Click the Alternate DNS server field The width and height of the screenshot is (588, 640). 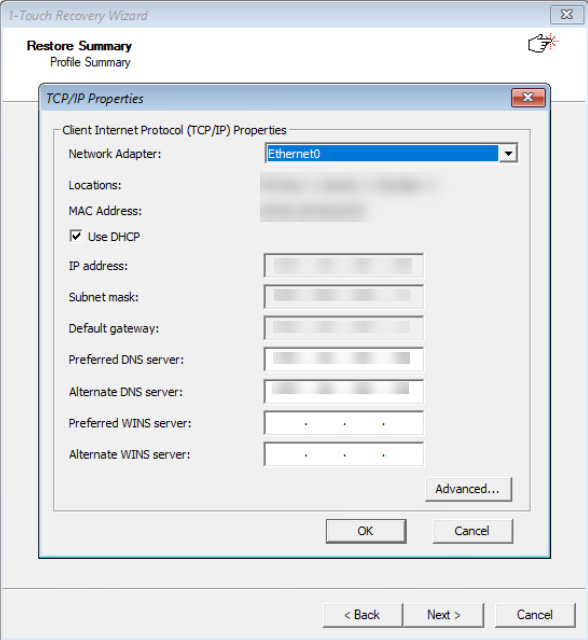click(x=344, y=391)
